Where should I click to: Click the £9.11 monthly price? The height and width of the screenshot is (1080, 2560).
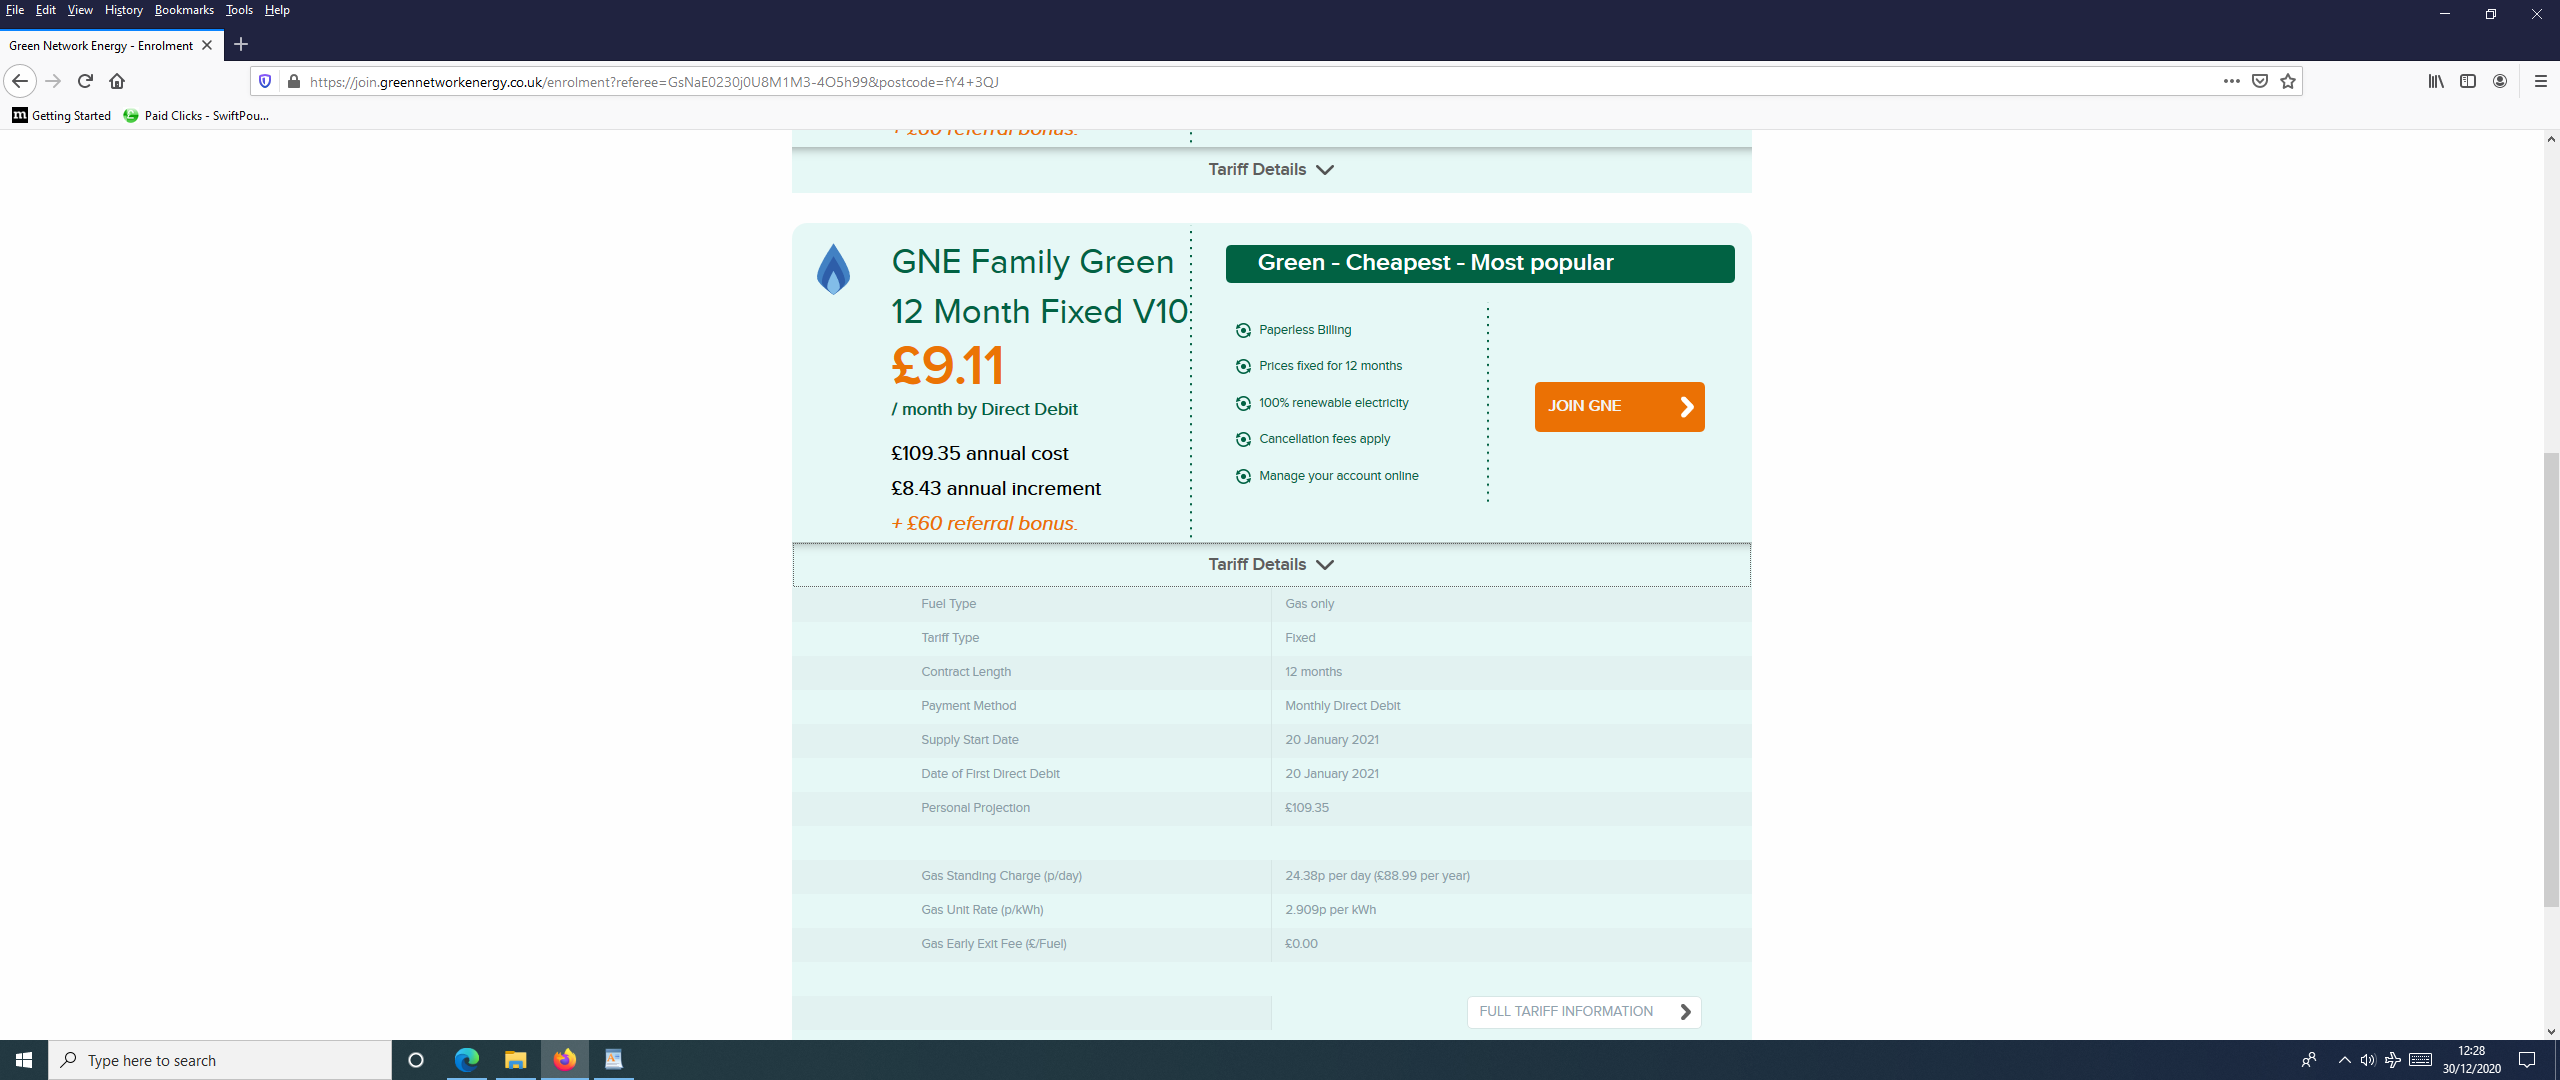click(x=947, y=365)
